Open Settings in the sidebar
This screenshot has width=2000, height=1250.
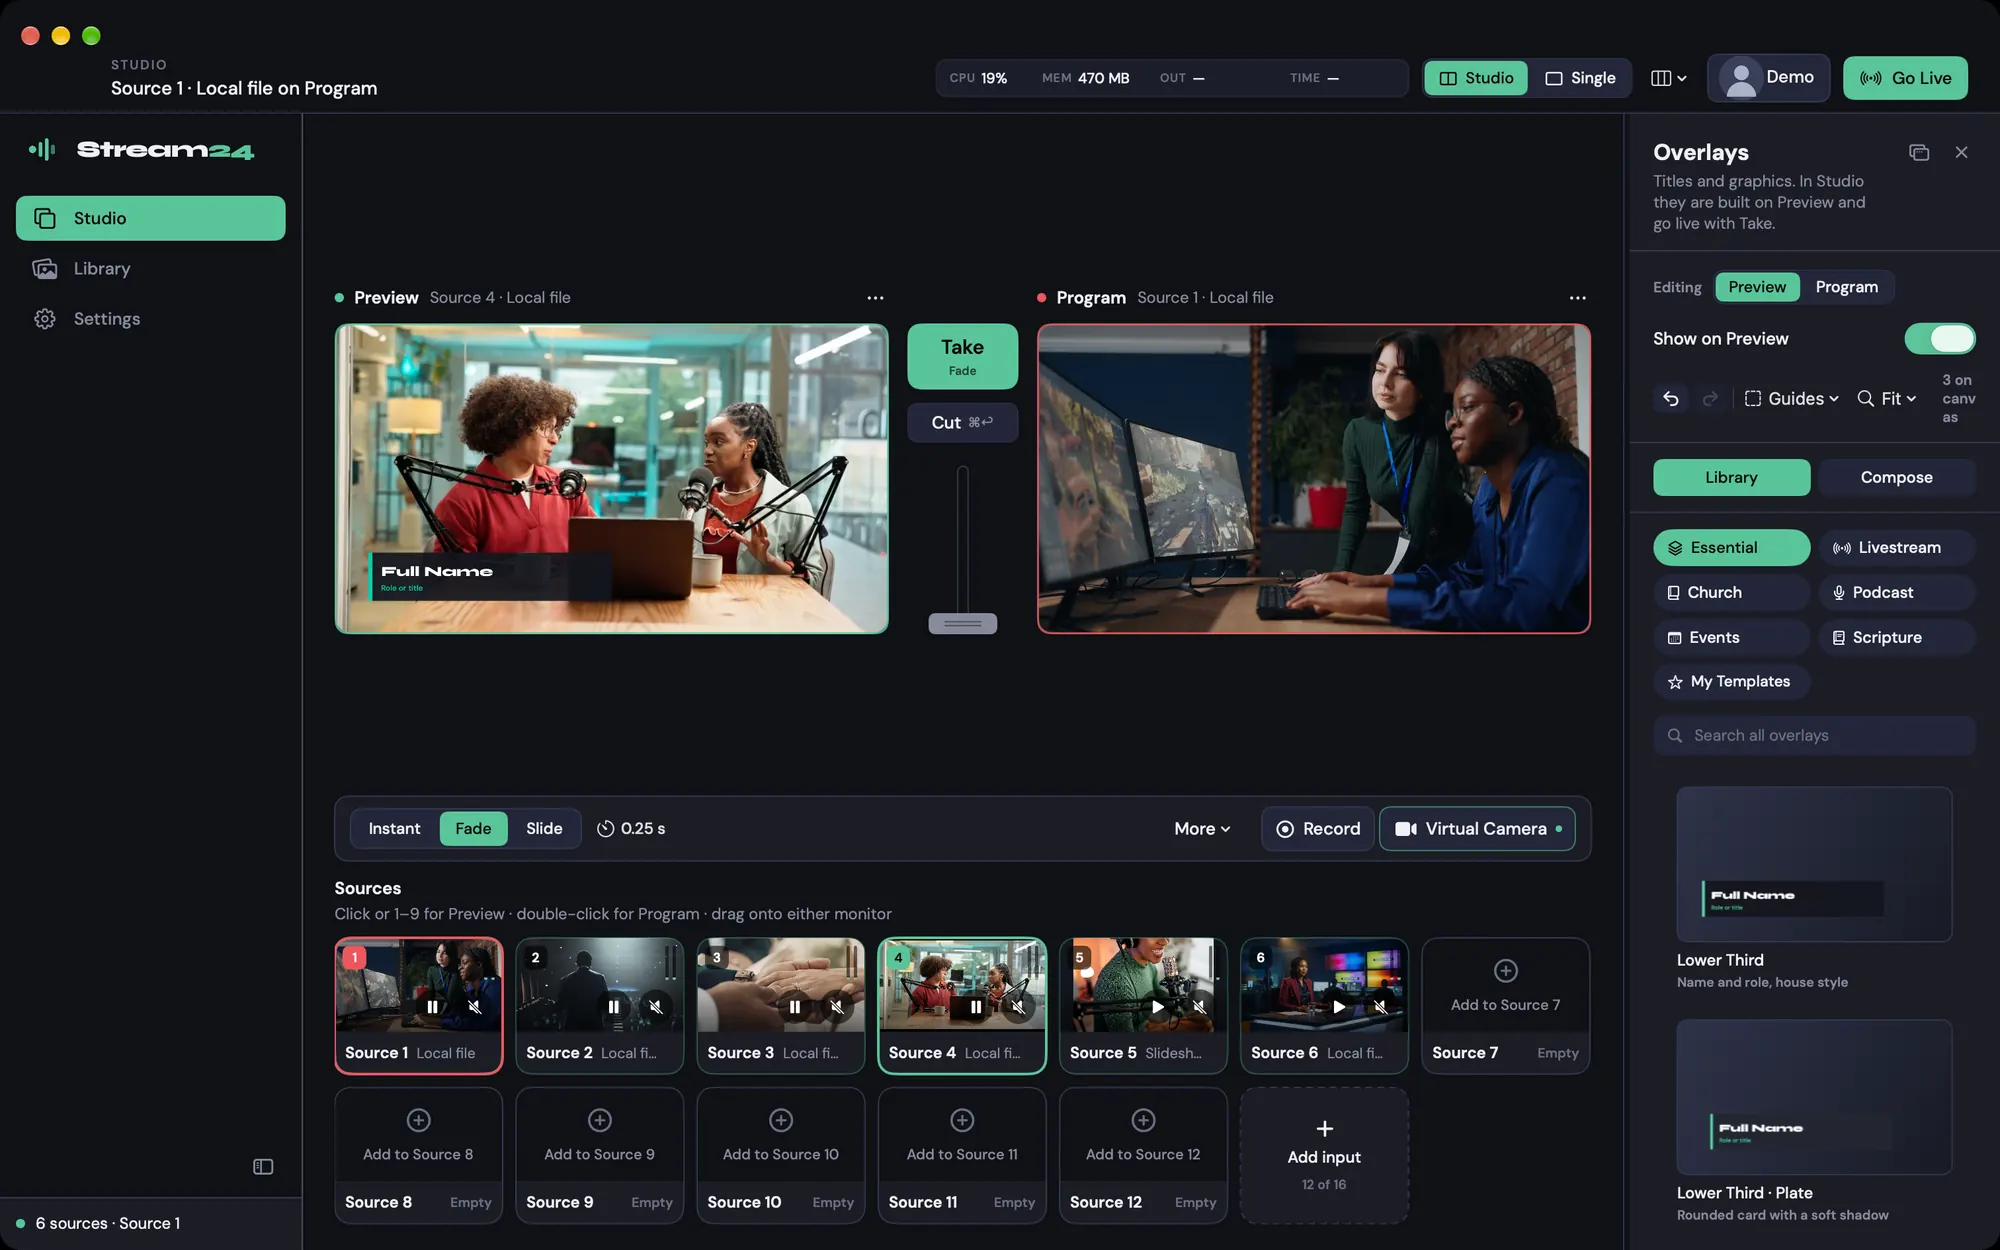[150, 318]
